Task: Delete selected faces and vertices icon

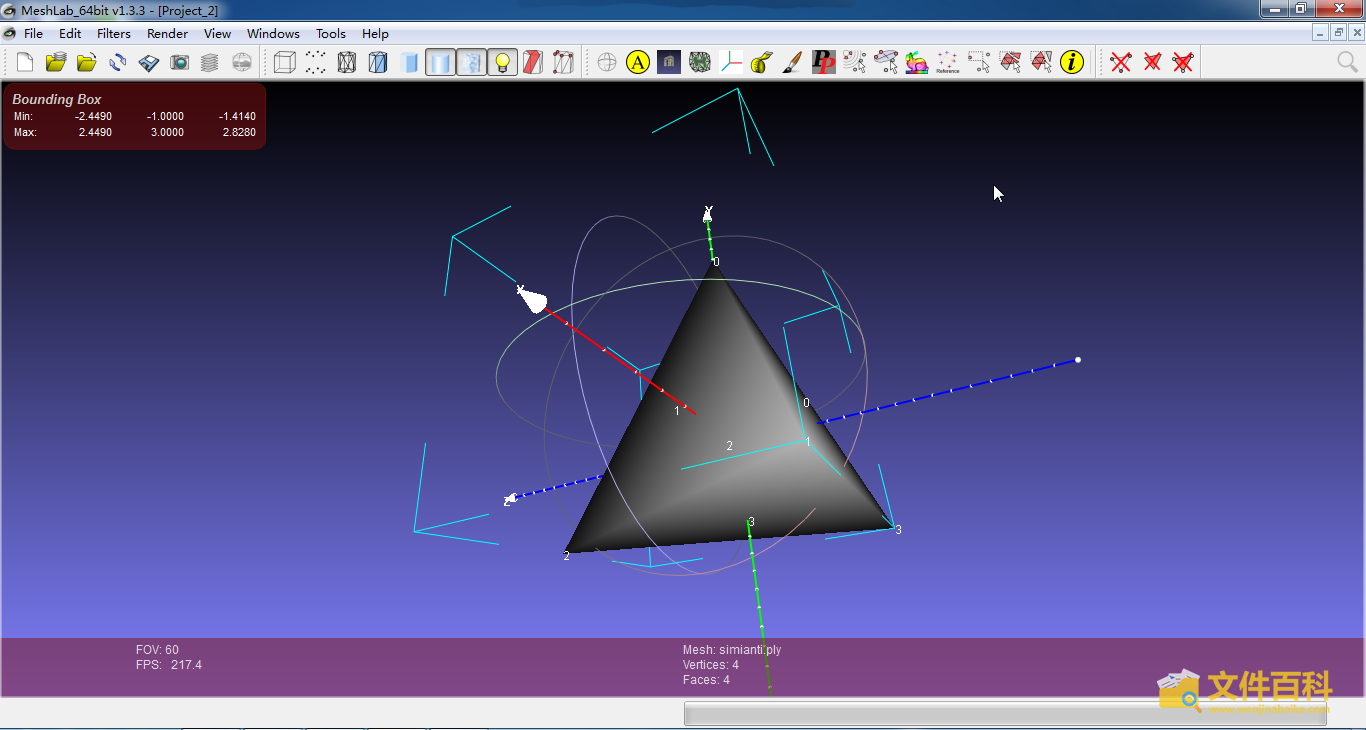Action: [1183, 63]
